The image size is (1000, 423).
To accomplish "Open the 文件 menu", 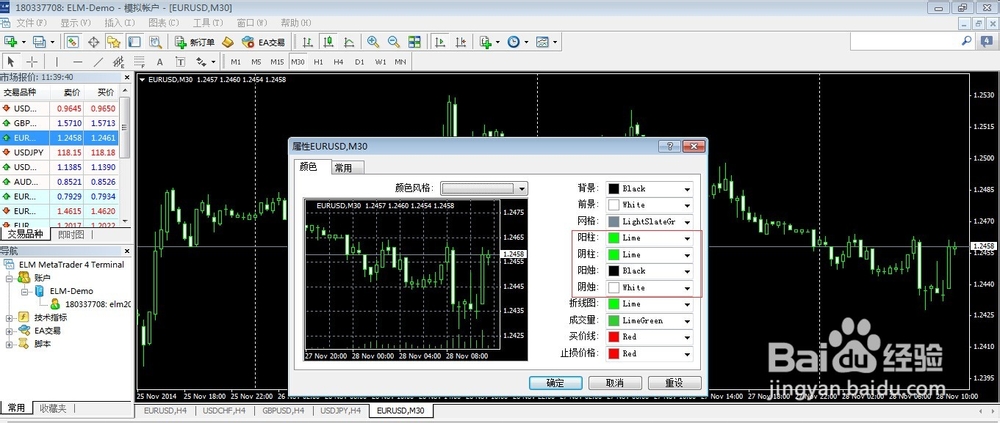I will pyautogui.click(x=32, y=23).
